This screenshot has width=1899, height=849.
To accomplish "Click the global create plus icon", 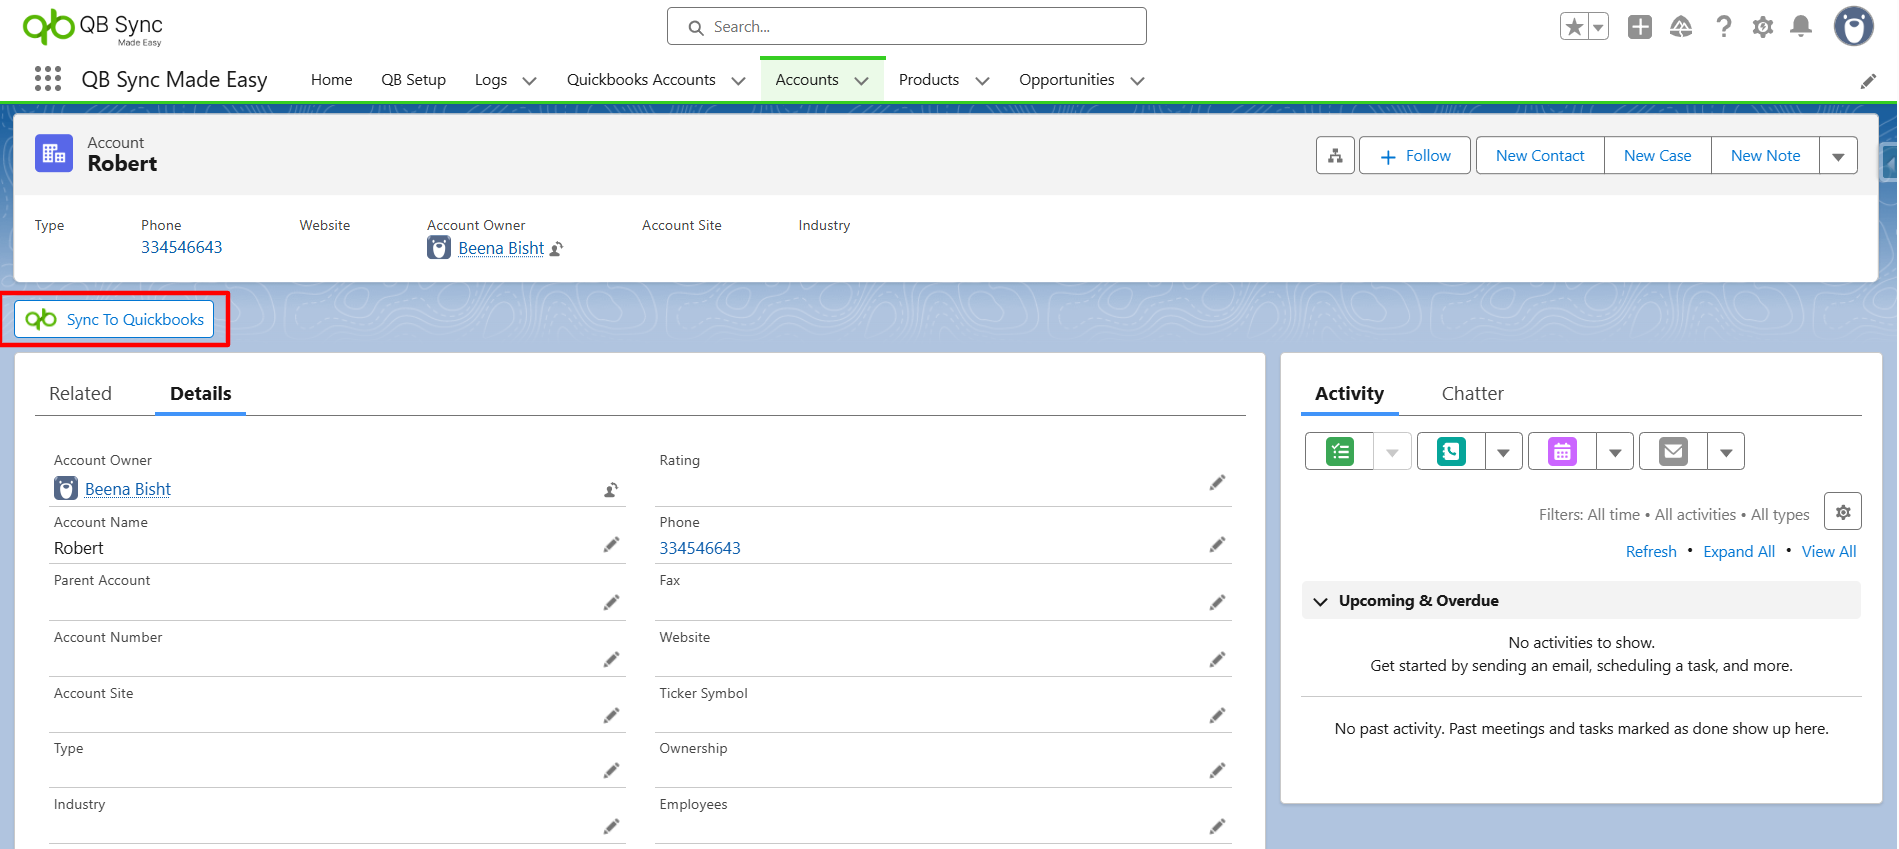I will pyautogui.click(x=1640, y=27).
